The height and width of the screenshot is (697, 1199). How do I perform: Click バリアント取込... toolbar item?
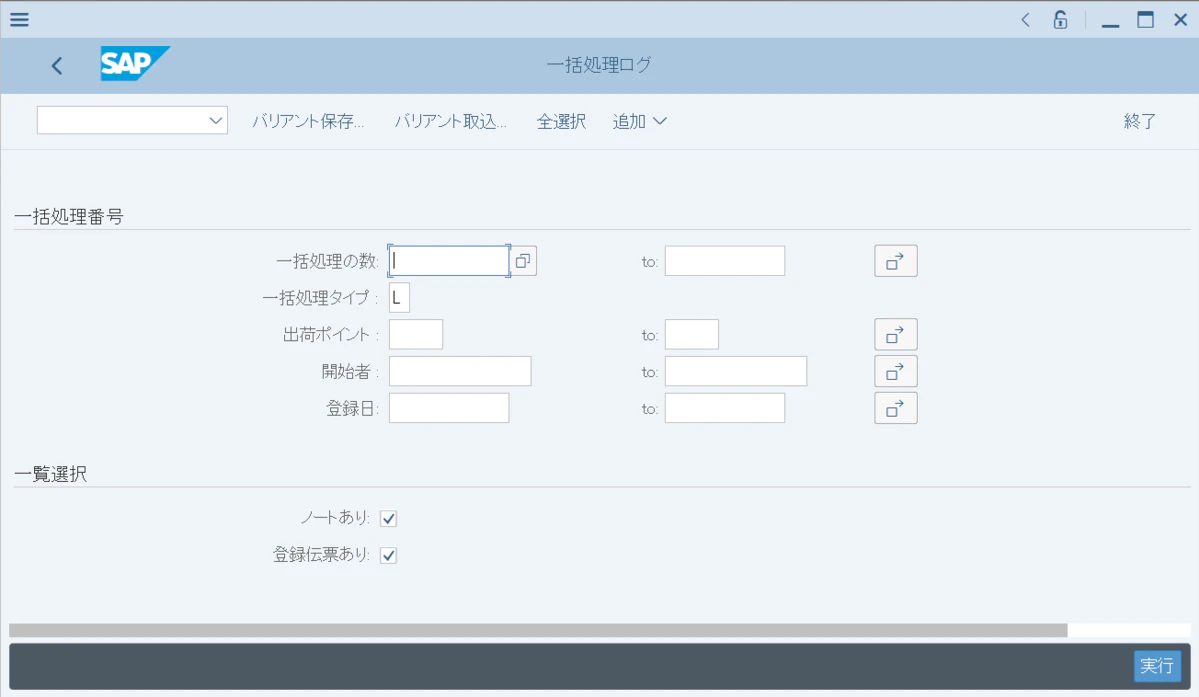(450, 122)
